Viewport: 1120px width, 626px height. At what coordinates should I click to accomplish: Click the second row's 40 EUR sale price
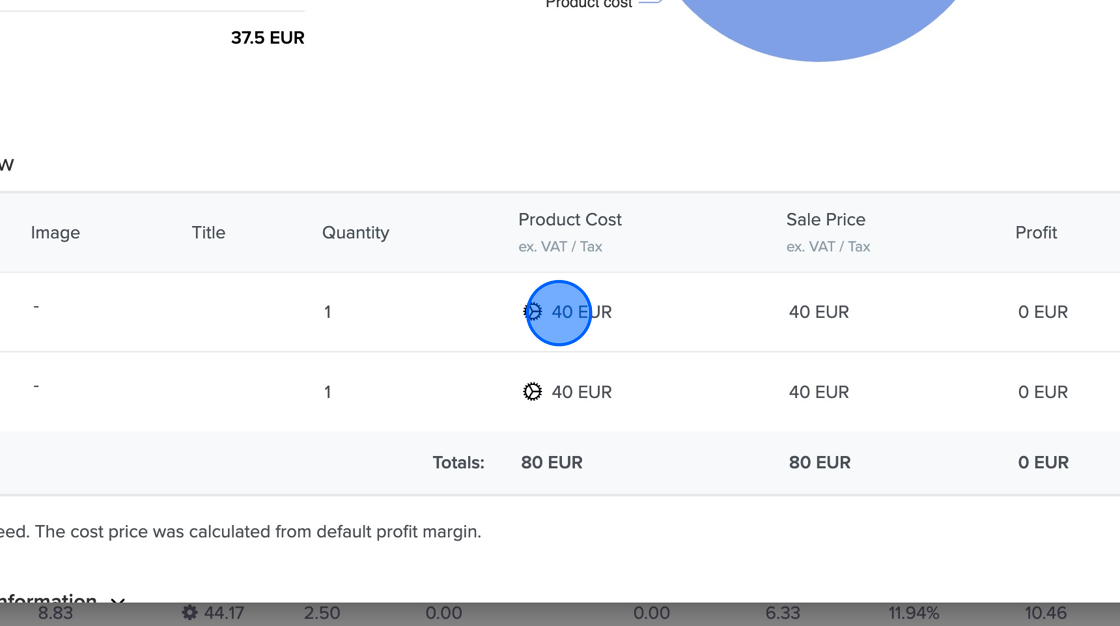click(x=819, y=391)
